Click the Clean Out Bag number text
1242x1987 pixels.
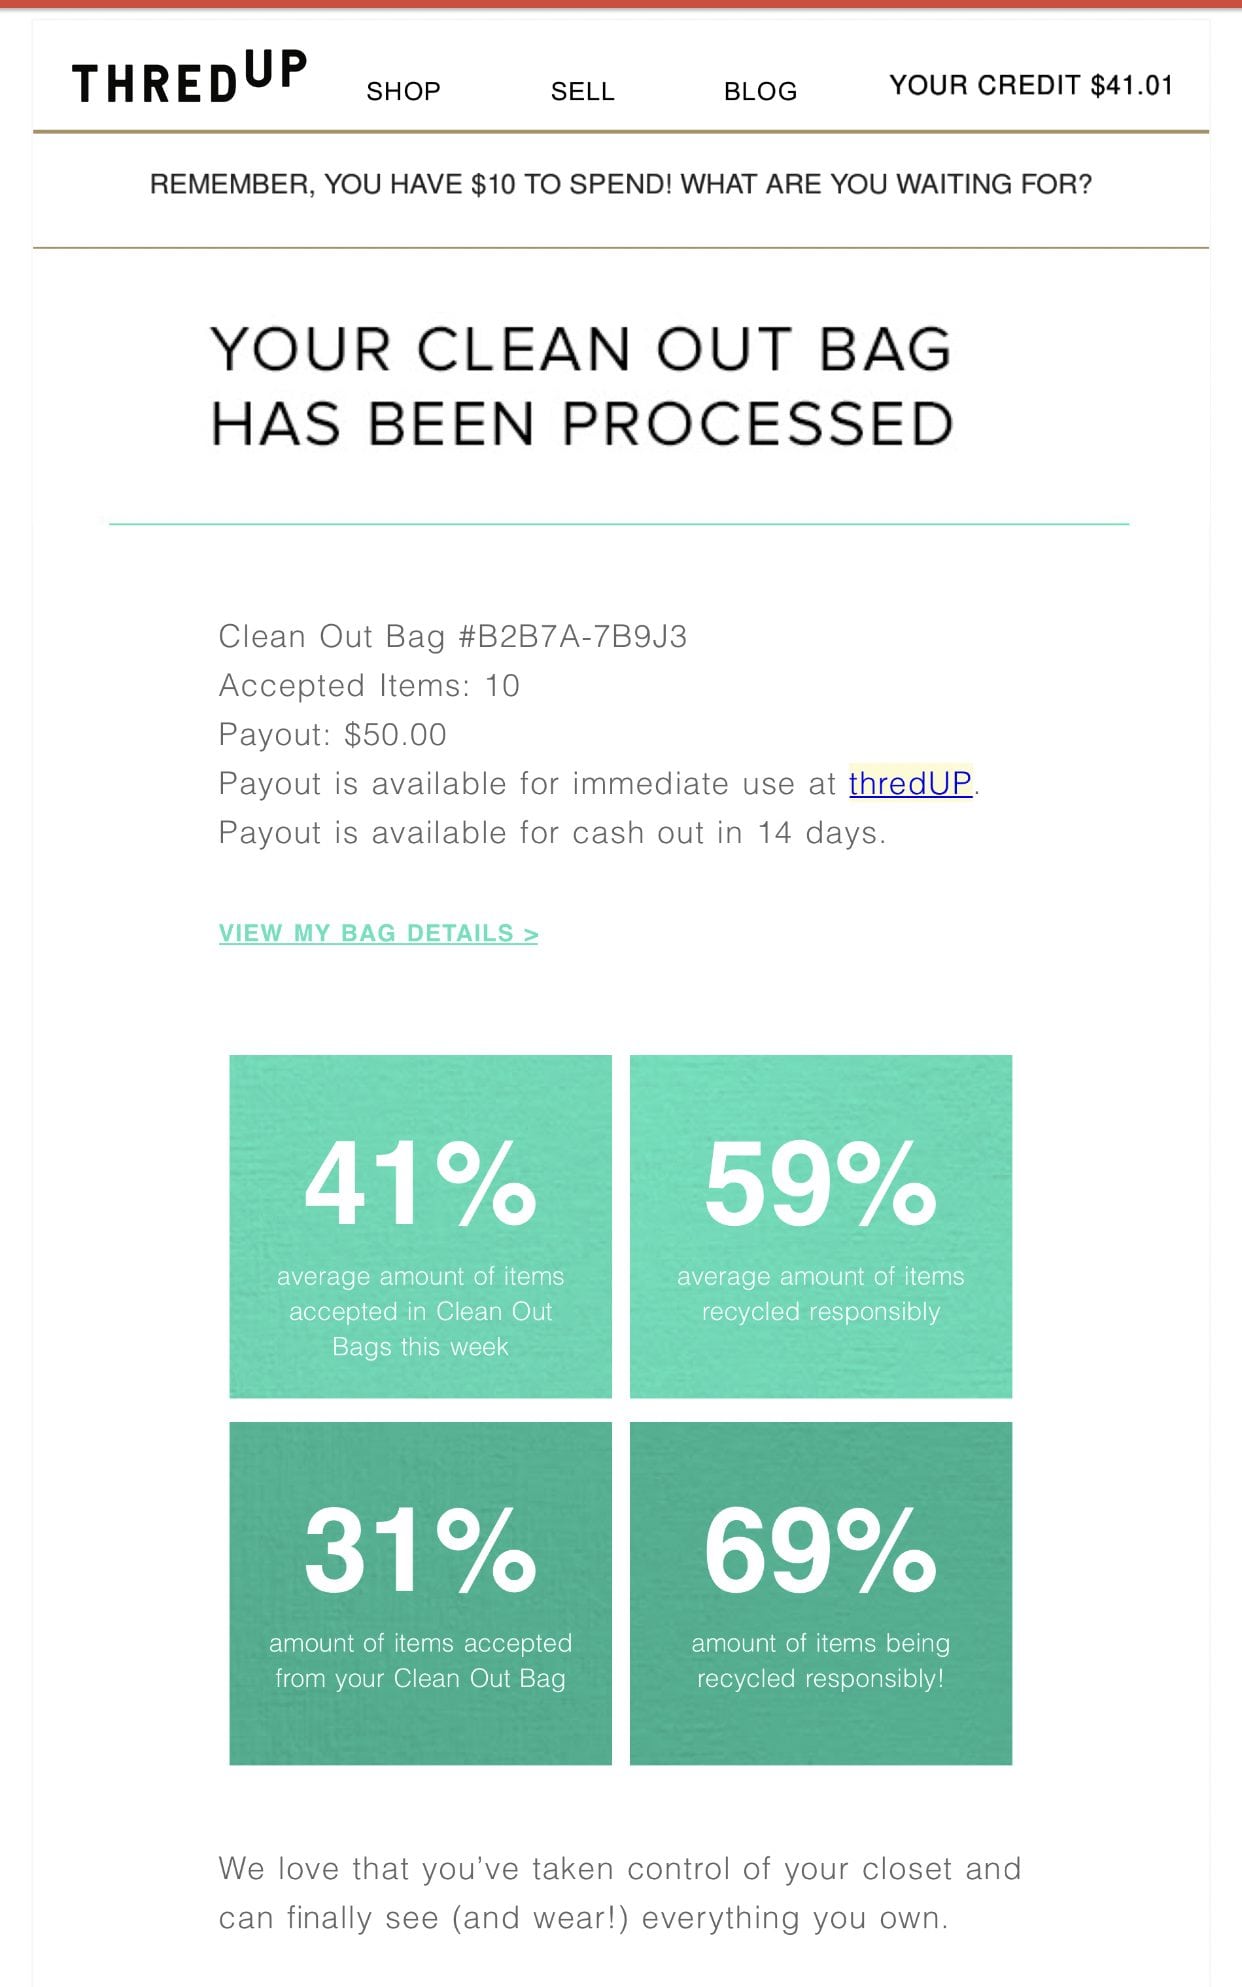coord(452,636)
